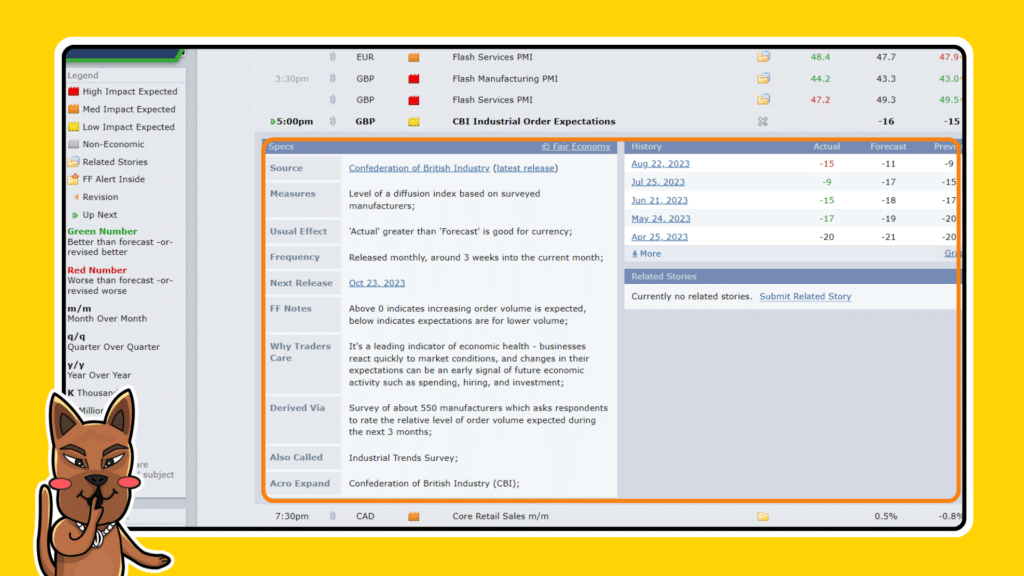Click yellow low impact icon on CBI row
This screenshot has height=576, width=1024.
pos(414,122)
